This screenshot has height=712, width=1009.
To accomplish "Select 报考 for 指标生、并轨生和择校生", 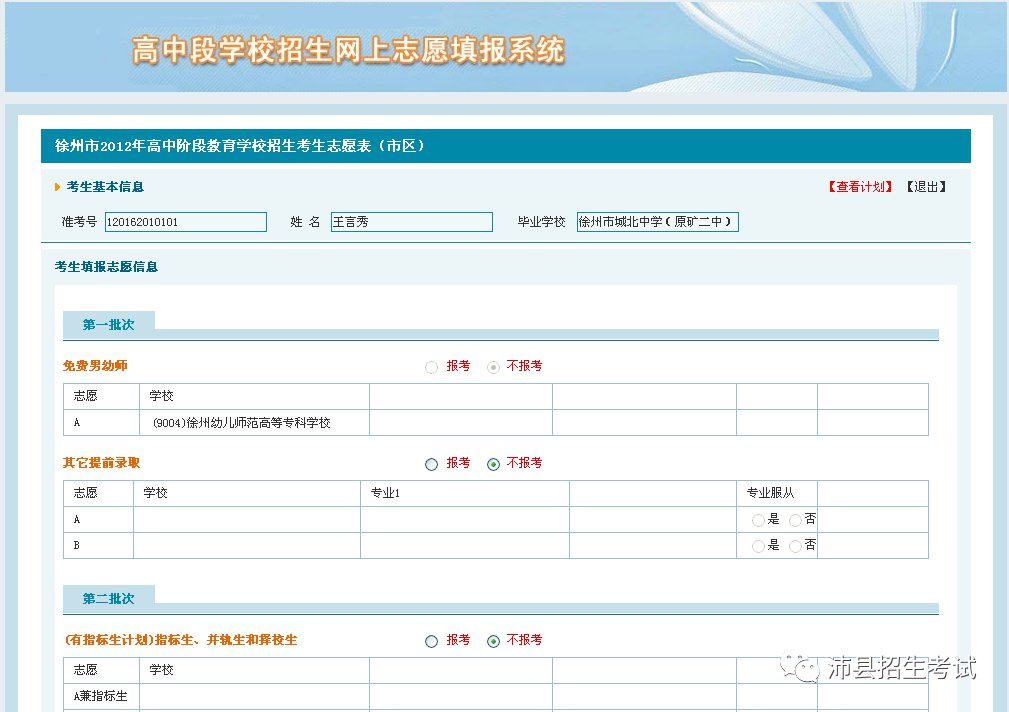I will point(432,641).
